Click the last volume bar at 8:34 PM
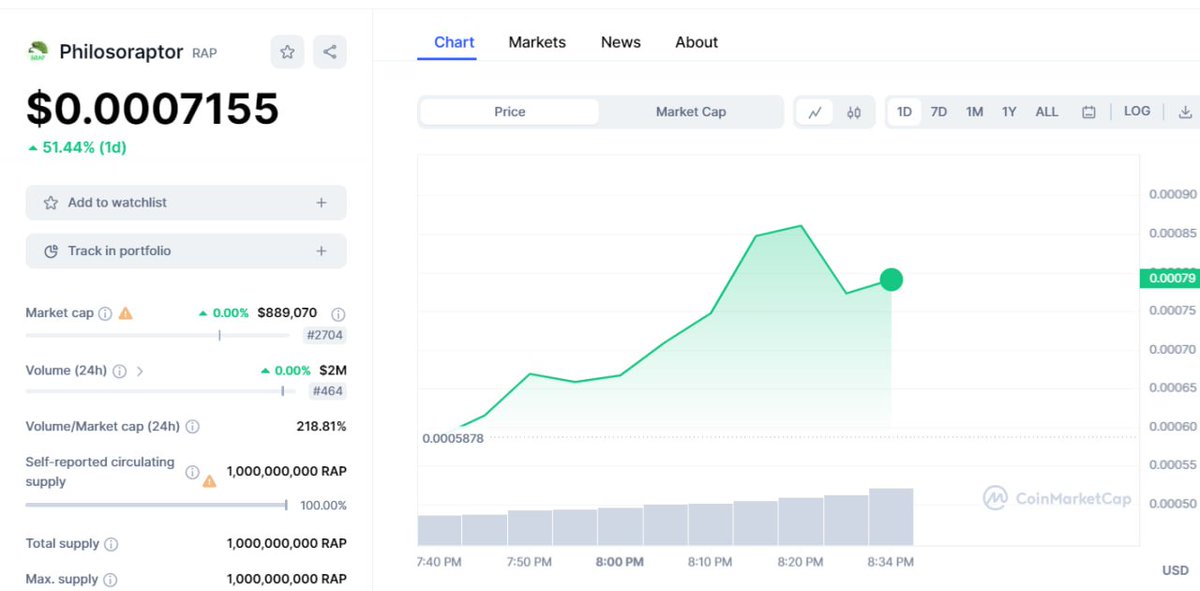The width and height of the screenshot is (1200, 591). (x=891, y=516)
